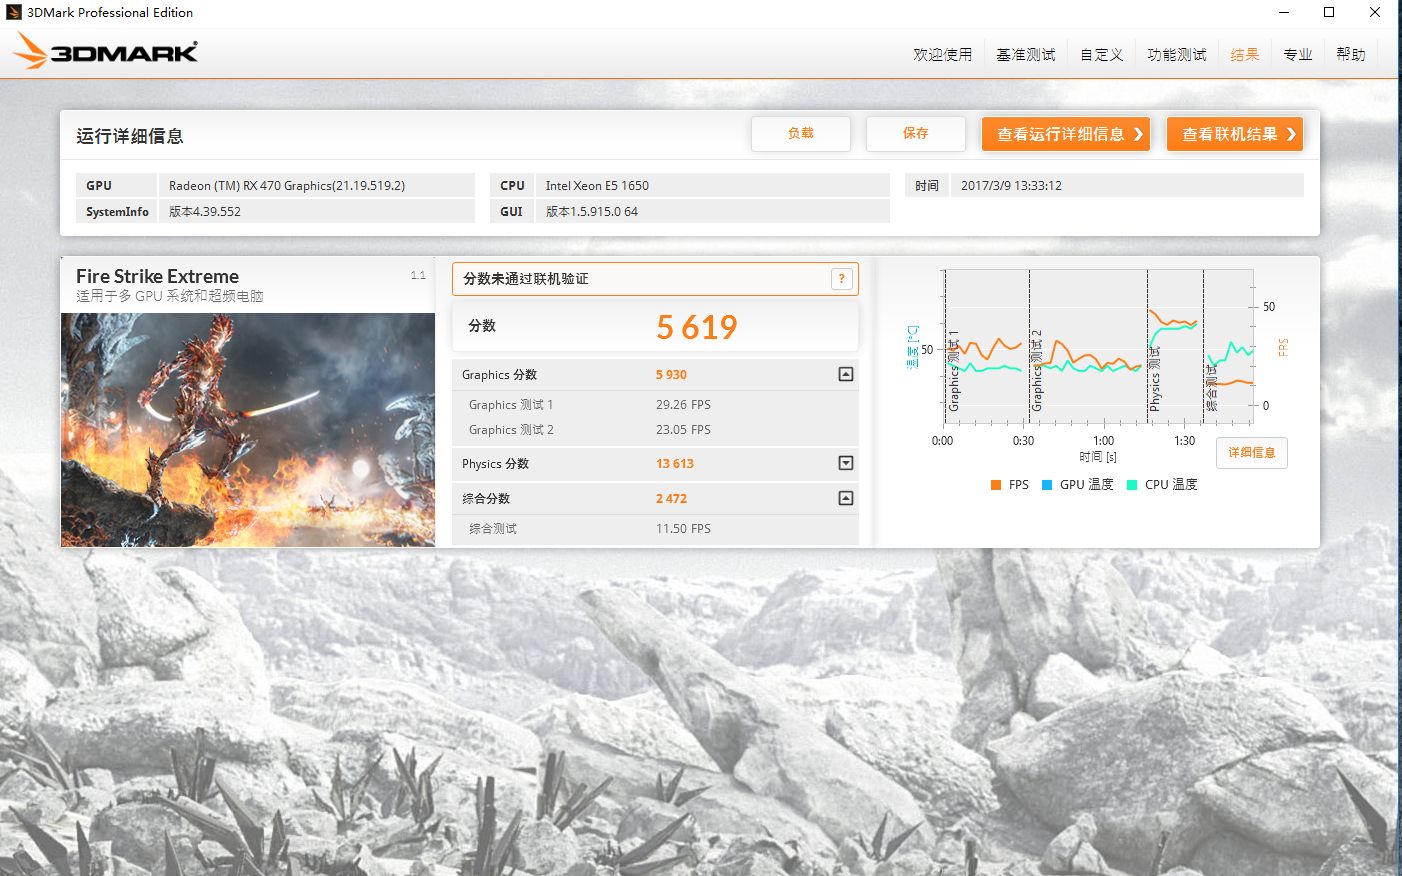Image resolution: width=1402 pixels, height=876 pixels.
Task: Open 详细信息 button under the chart
Action: tap(1252, 453)
